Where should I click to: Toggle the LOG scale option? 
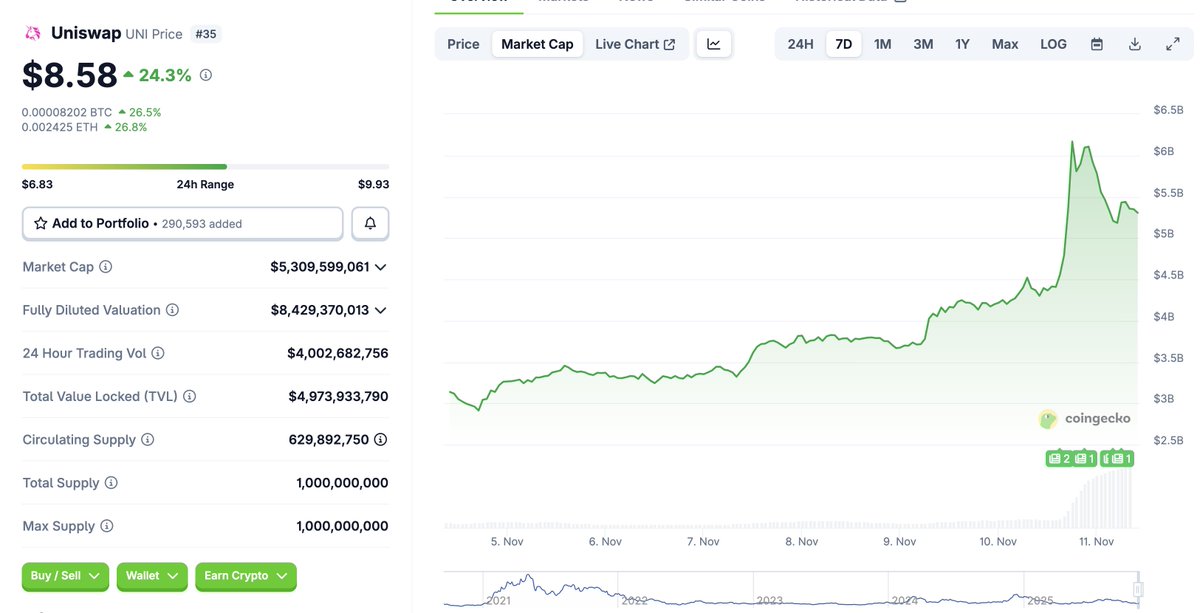point(1053,44)
